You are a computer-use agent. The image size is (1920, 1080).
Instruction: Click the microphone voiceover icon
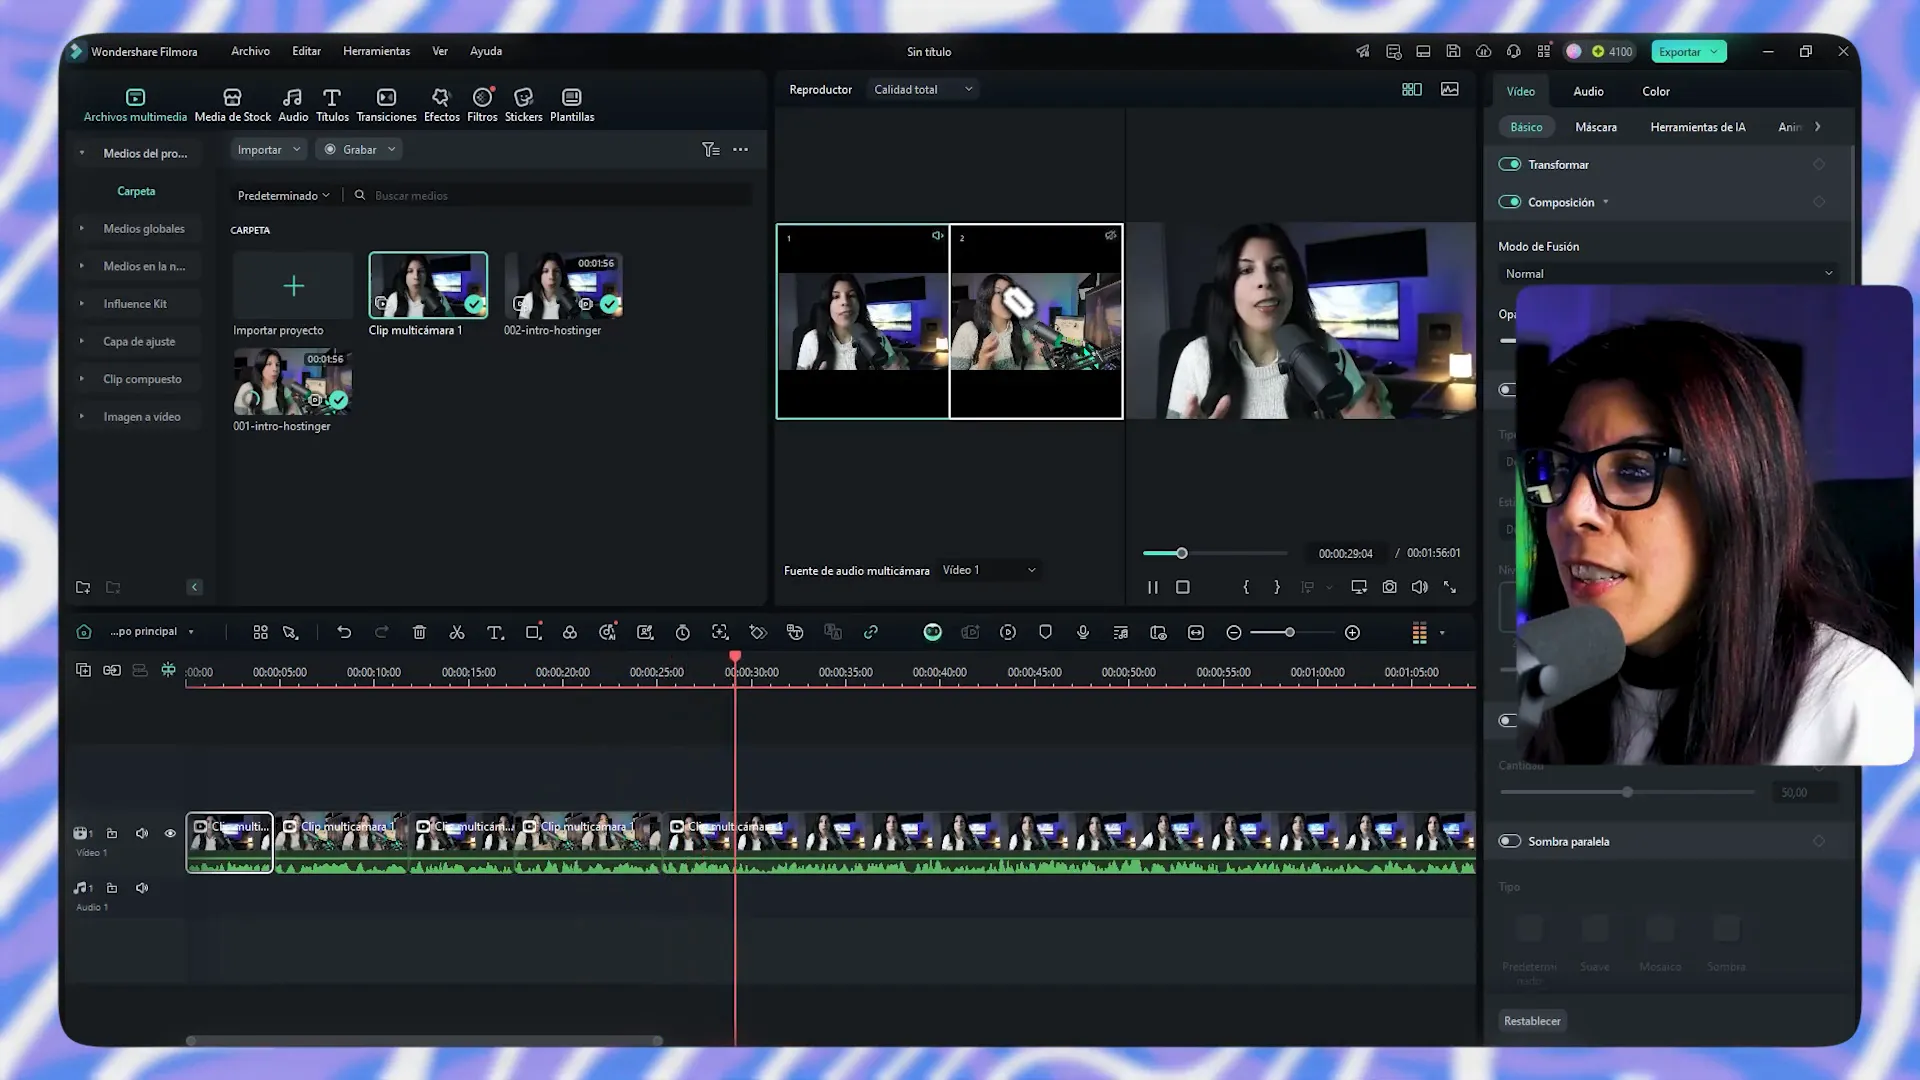pyautogui.click(x=1083, y=632)
